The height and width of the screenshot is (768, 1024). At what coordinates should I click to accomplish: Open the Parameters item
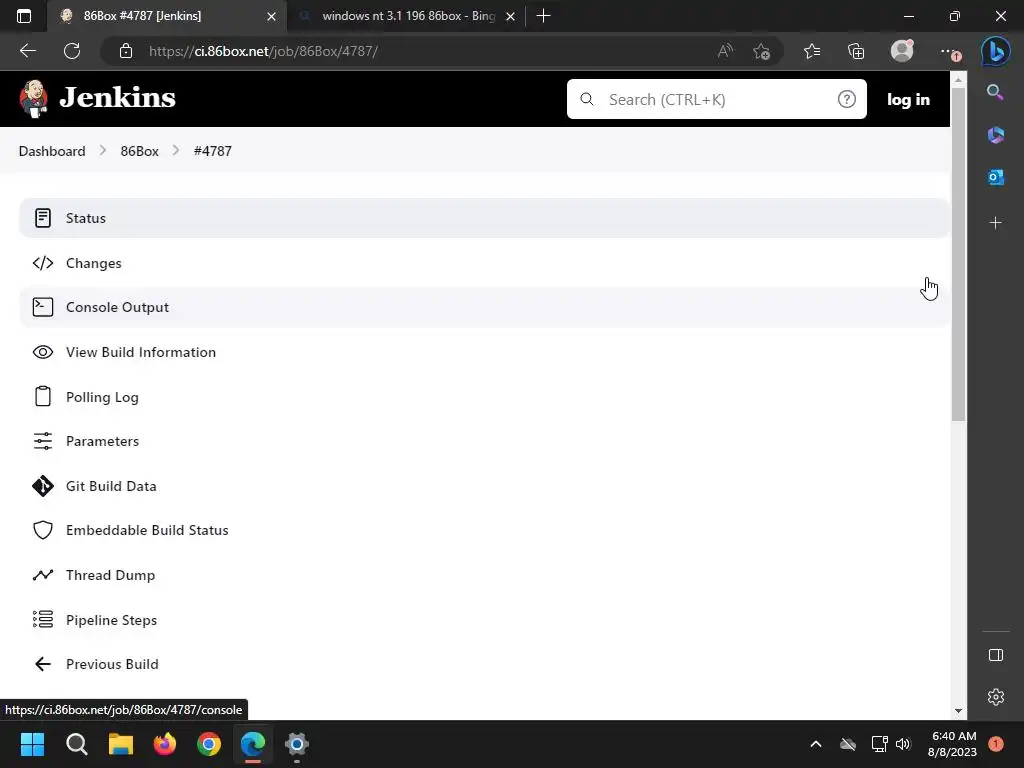[x=485, y=441]
